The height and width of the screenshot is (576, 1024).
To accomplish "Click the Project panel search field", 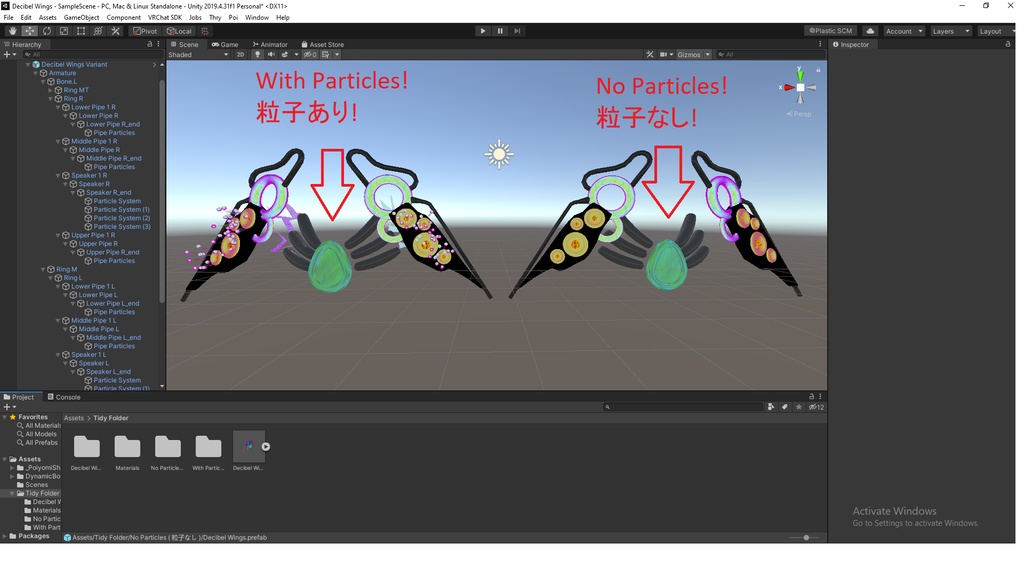I will 682,407.
